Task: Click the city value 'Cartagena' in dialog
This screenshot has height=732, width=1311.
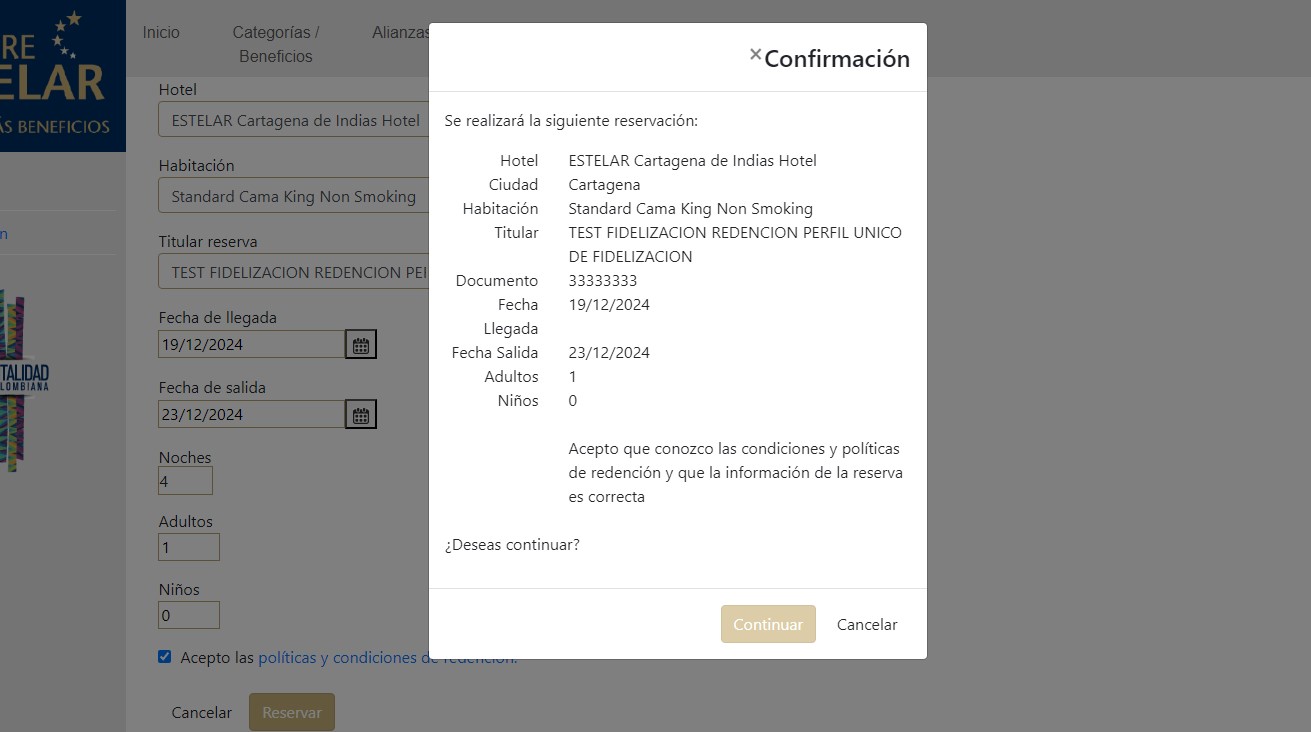Action: coord(604,185)
